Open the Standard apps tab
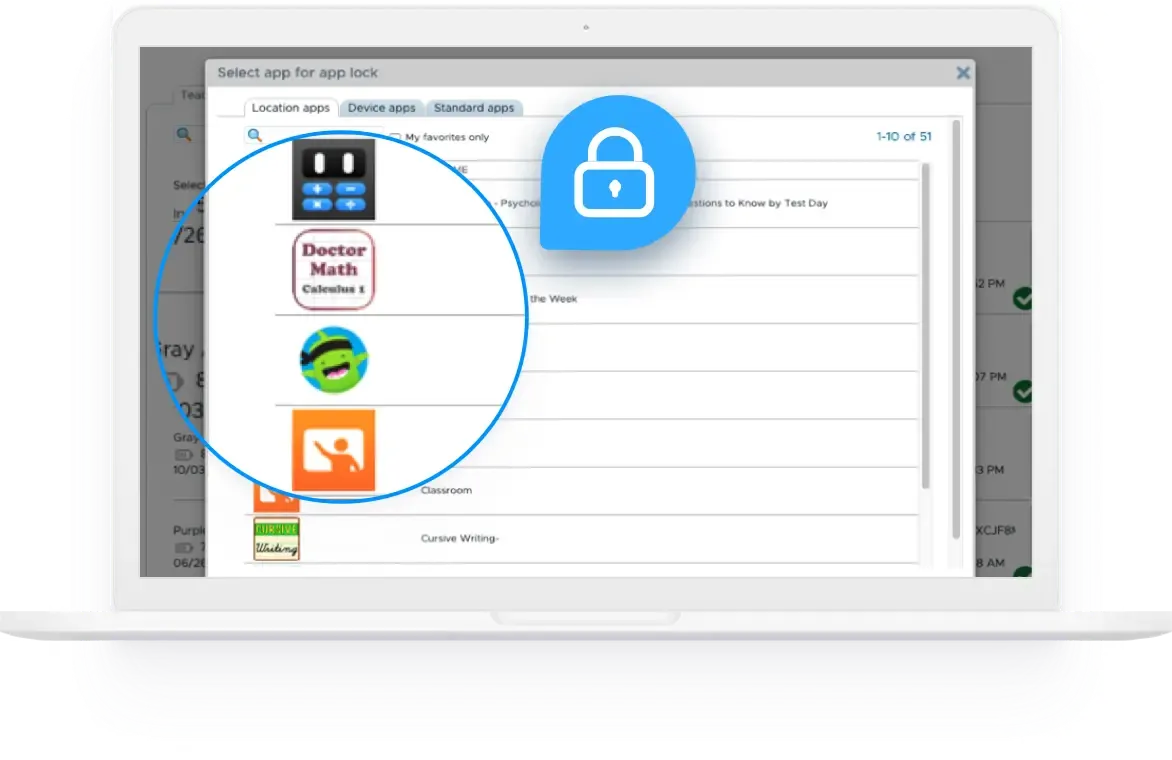Viewport: 1172px width, 760px height. pos(474,108)
